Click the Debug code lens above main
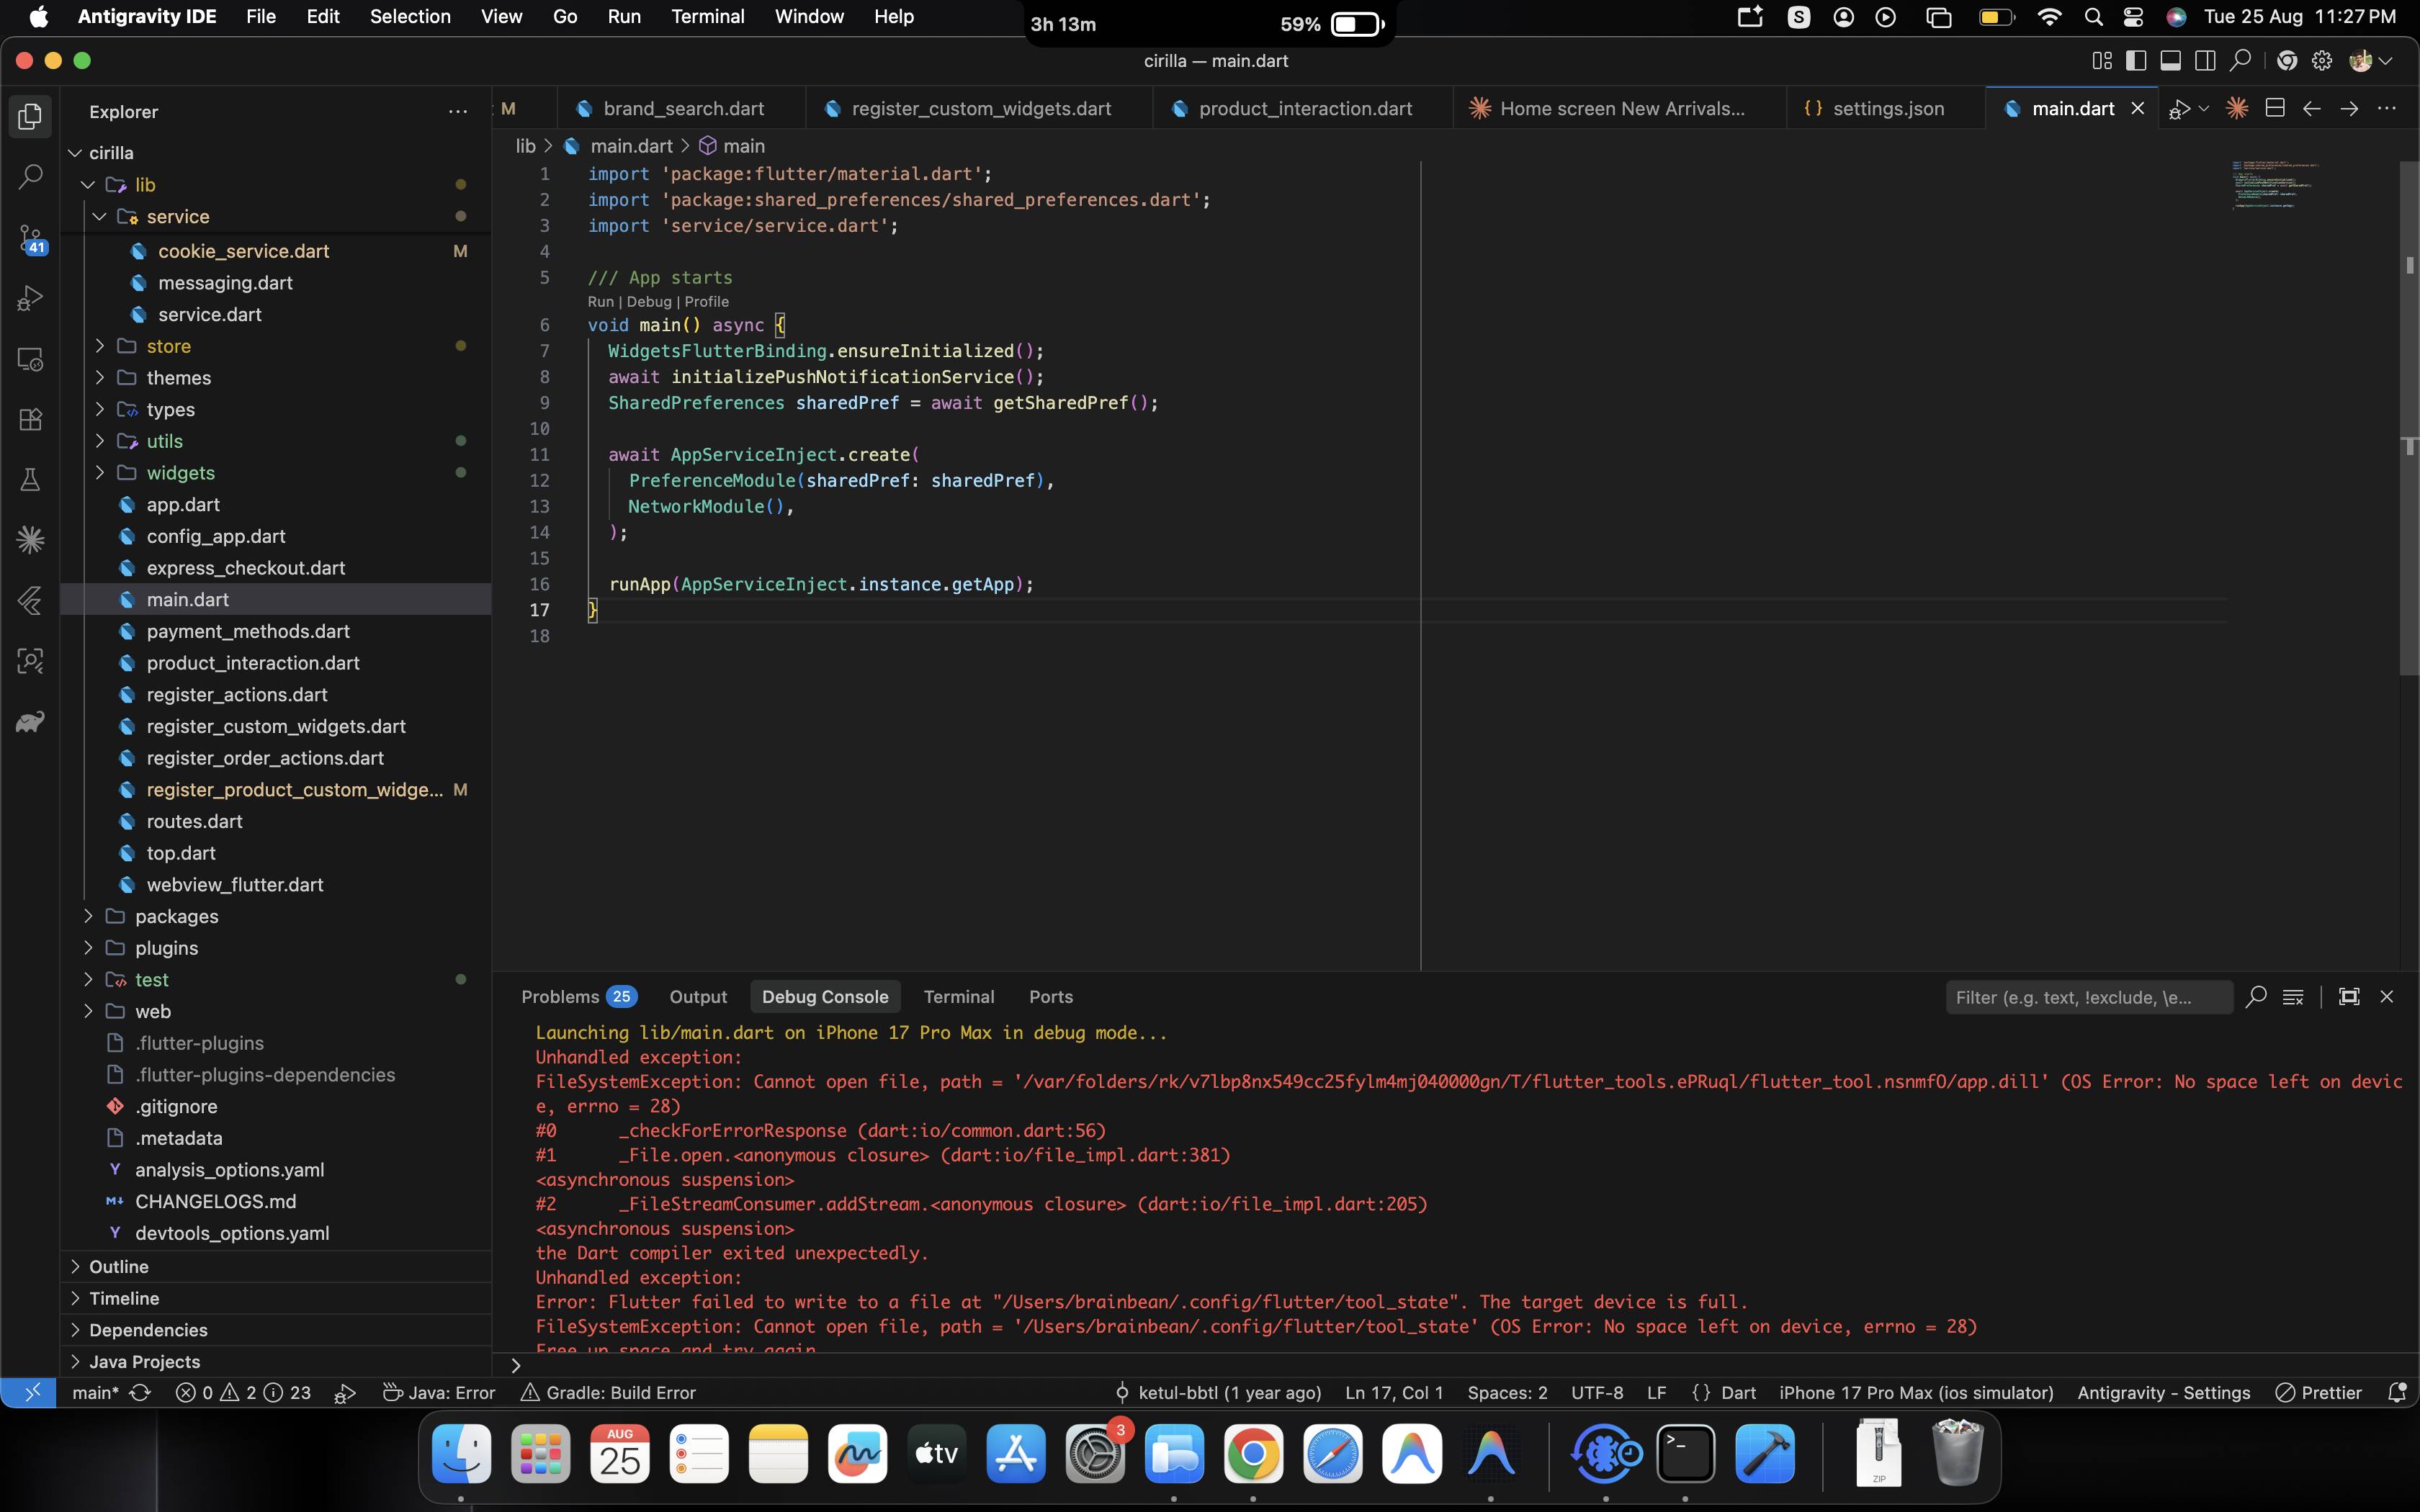Image resolution: width=2420 pixels, height=1512 pixels. pos(649,302)
